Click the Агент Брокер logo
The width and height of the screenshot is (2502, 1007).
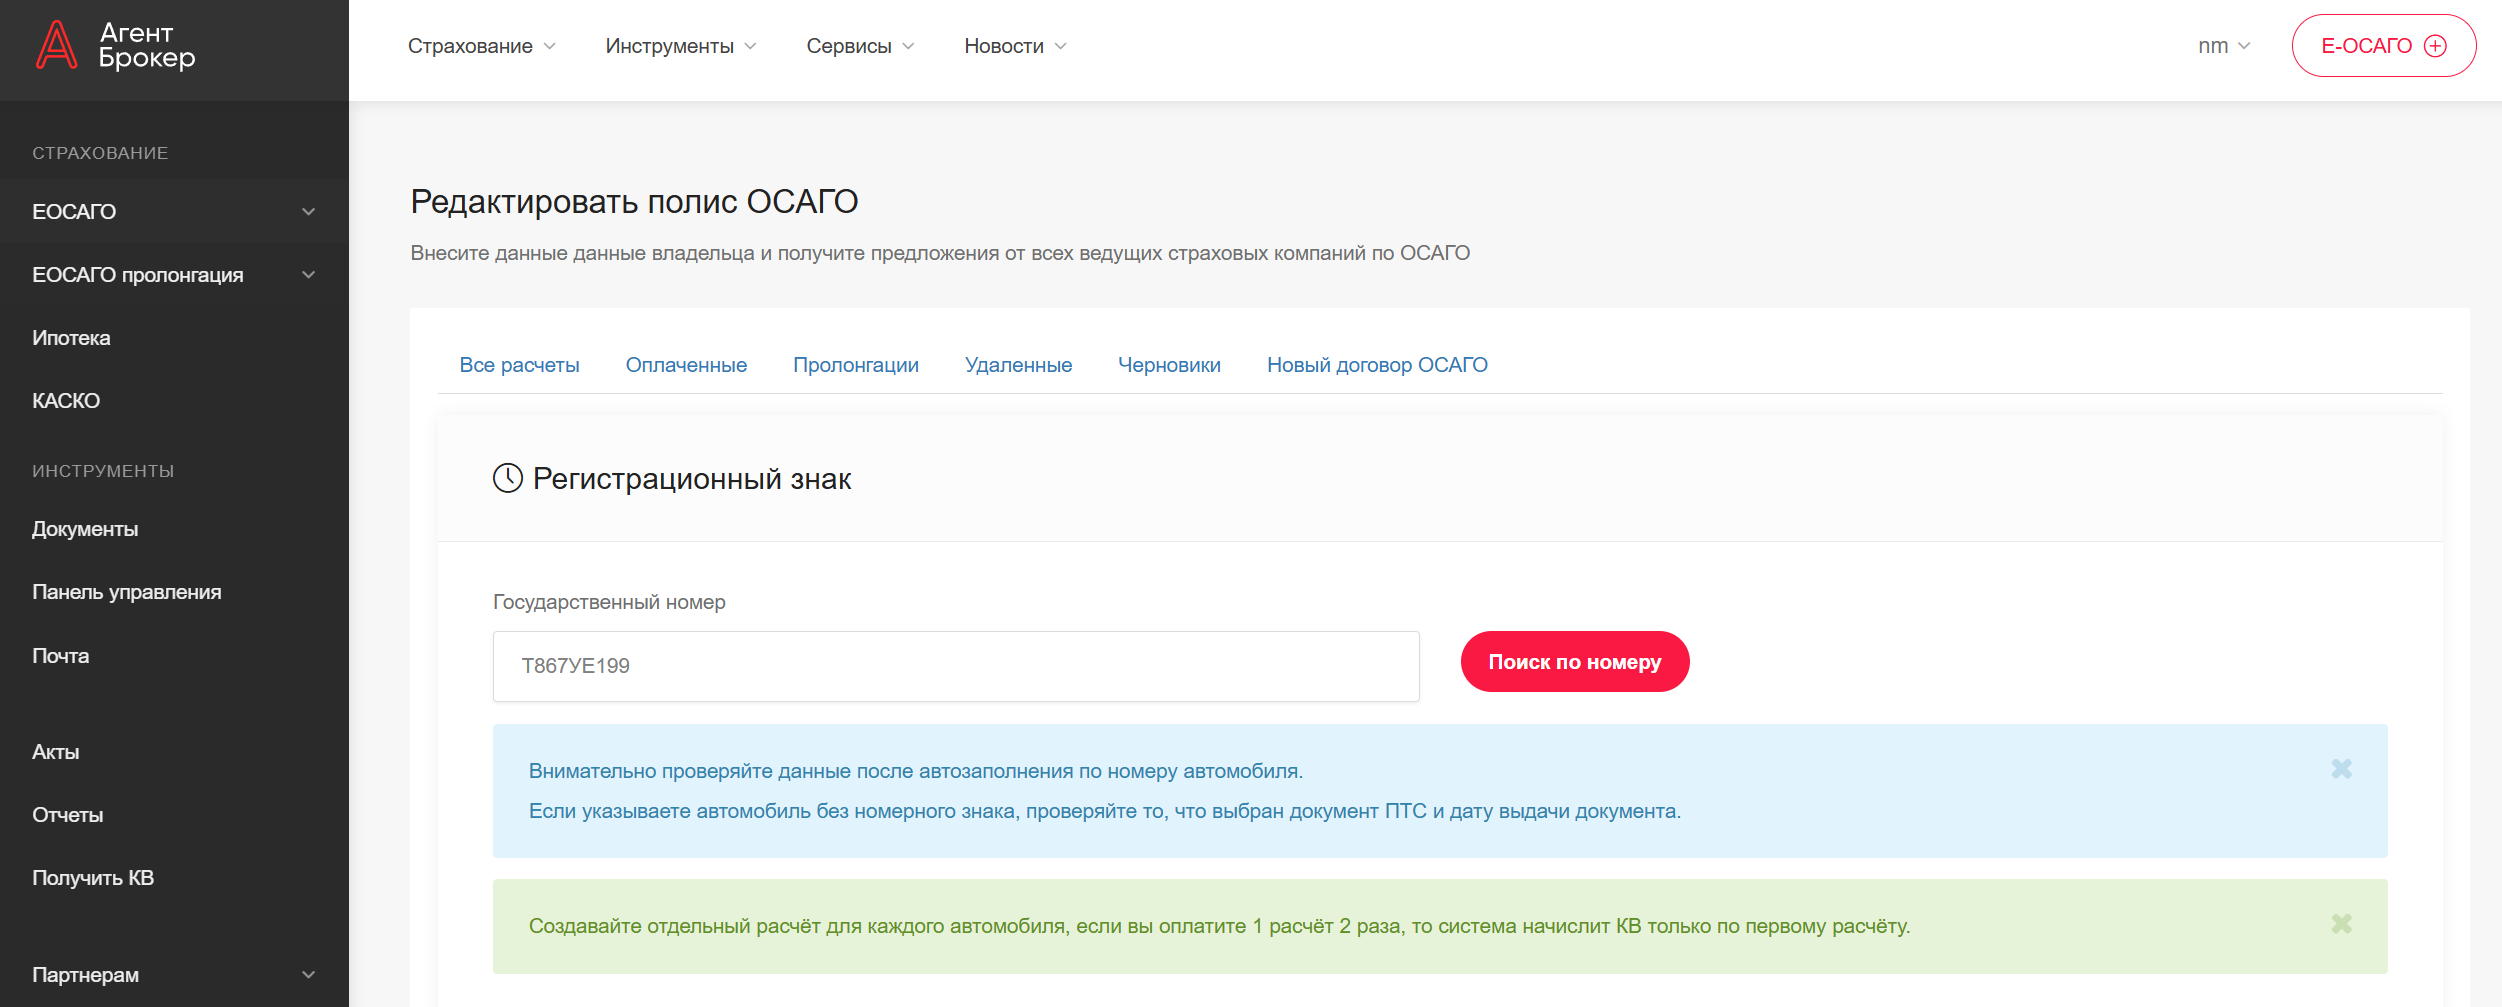point(116,46)
